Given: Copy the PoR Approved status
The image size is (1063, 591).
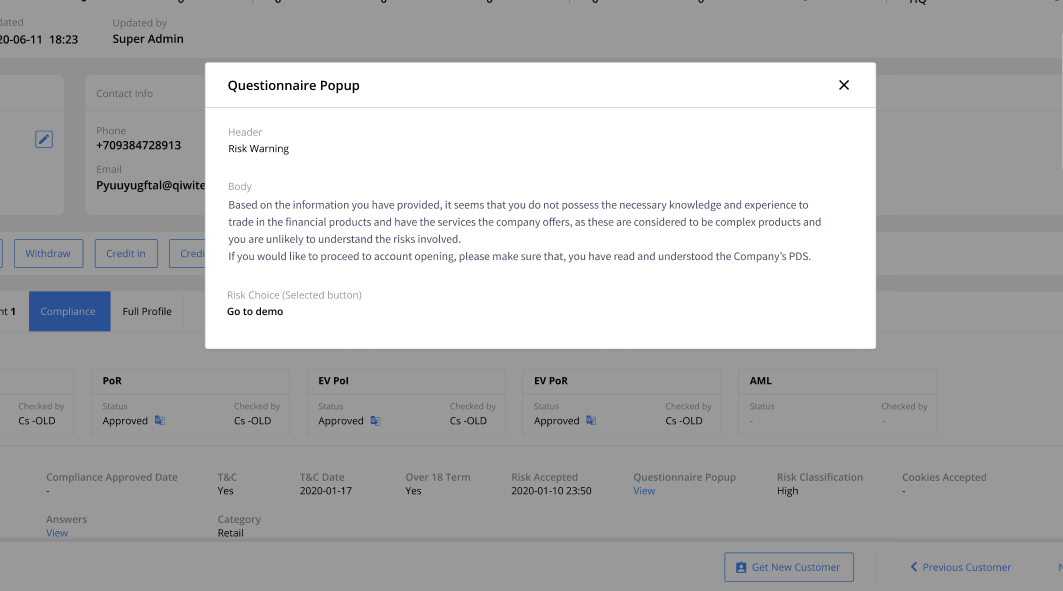Looking at the screenshot, I should (x=161, y=421).
